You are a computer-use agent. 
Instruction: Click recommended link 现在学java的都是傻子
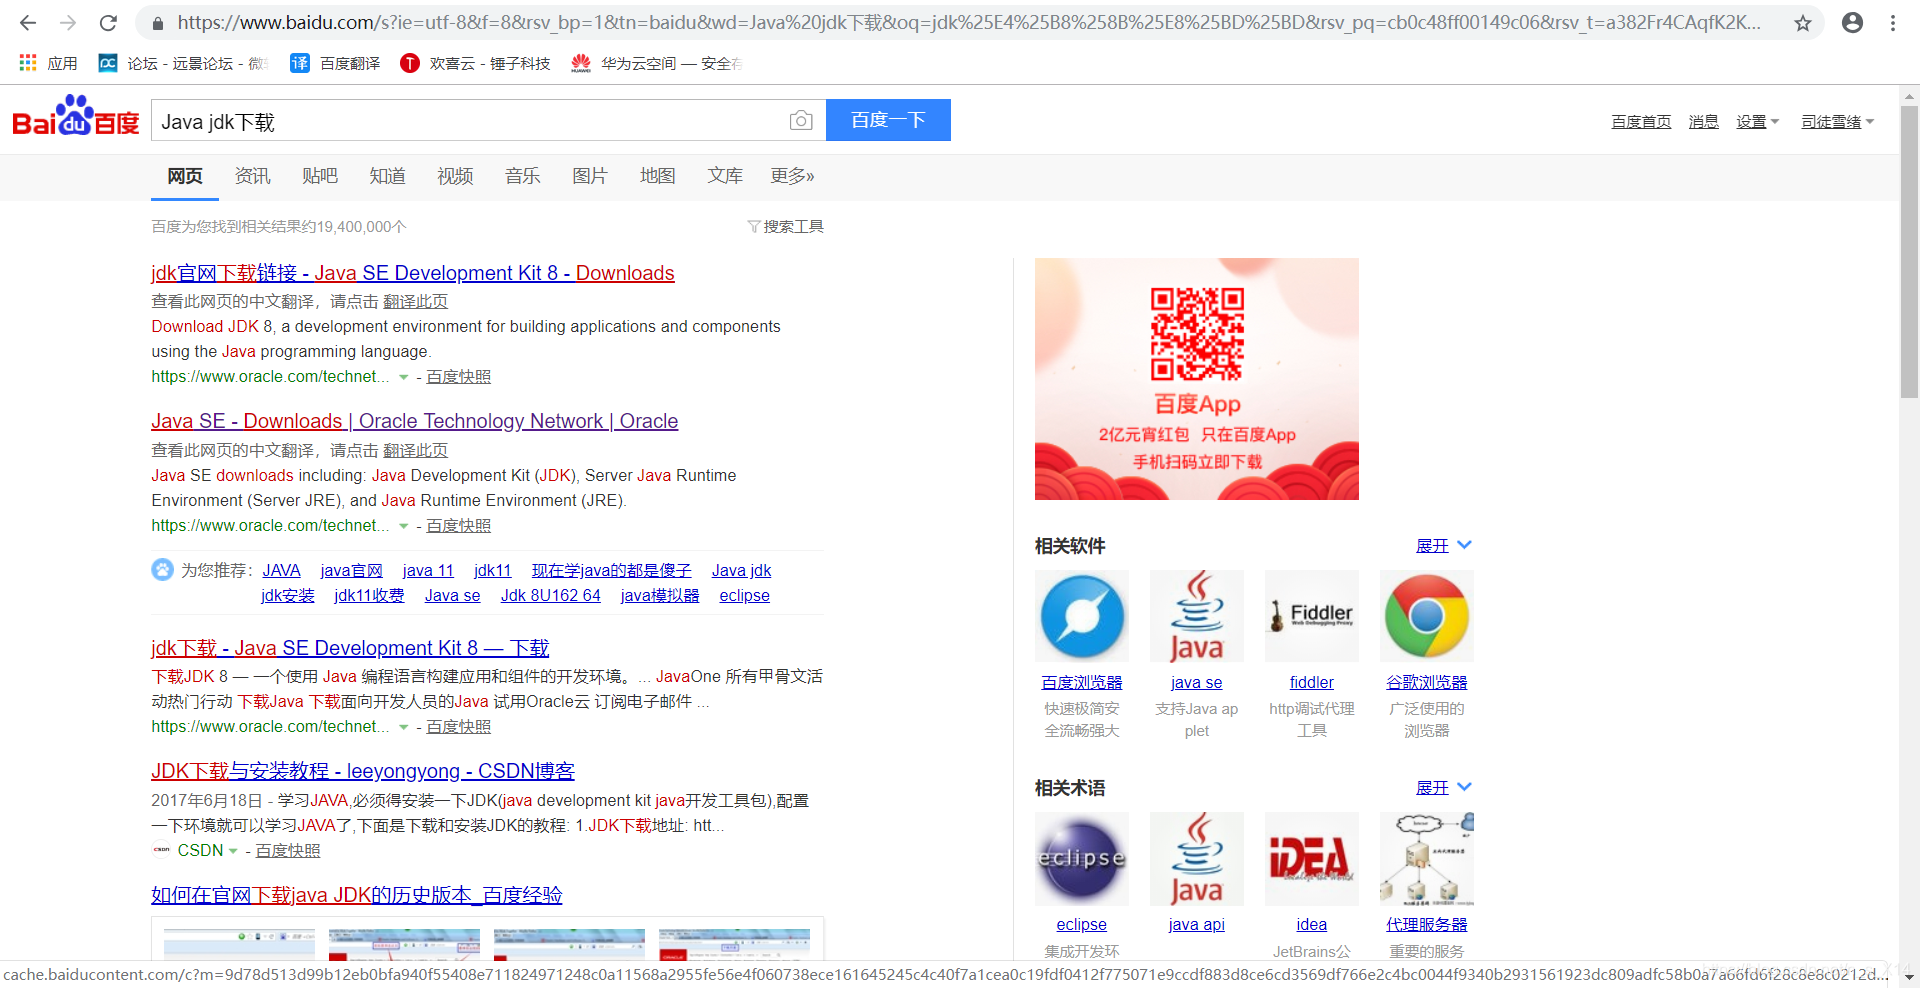click(612, 571)
